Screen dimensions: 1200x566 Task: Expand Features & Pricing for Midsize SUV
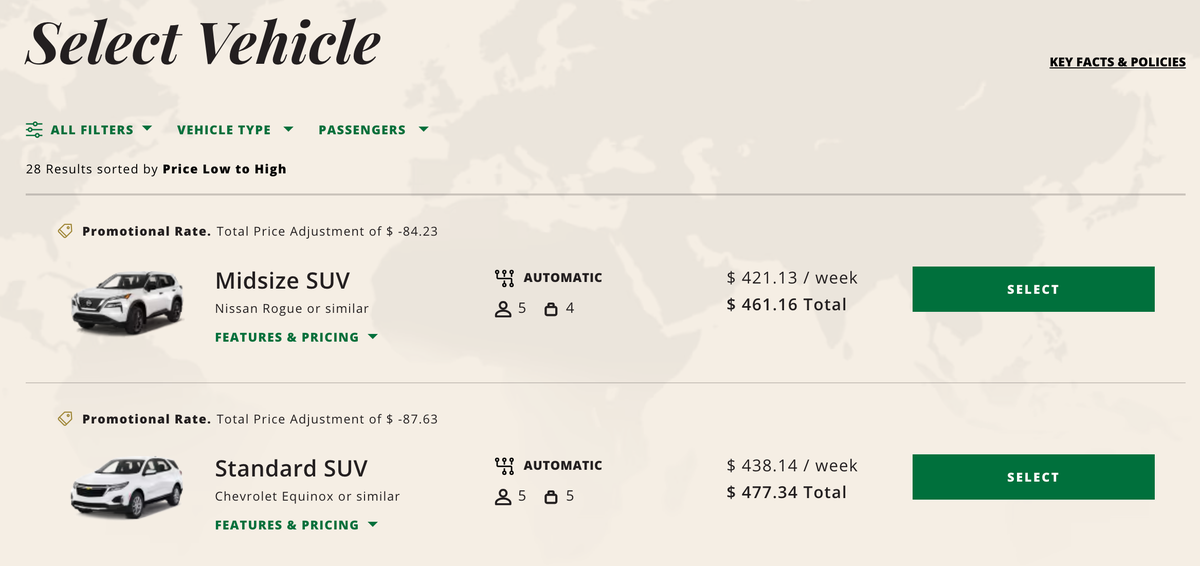click(x=296, y=337)
